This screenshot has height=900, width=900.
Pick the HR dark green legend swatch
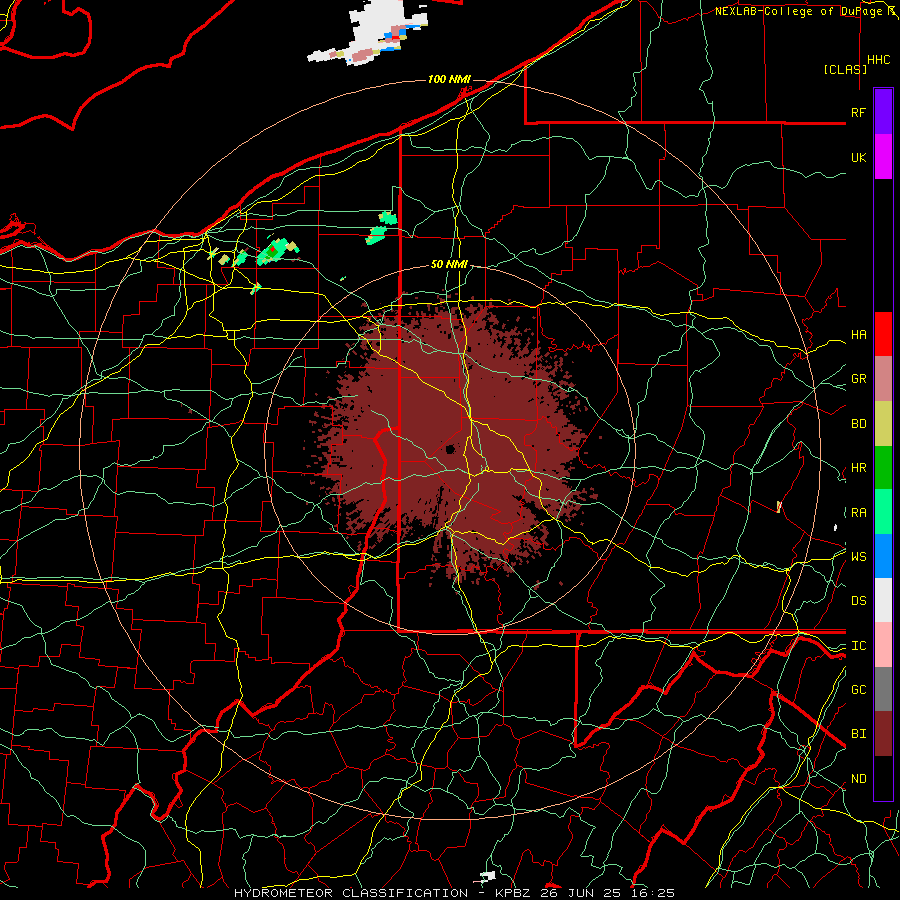pos(883,468)
